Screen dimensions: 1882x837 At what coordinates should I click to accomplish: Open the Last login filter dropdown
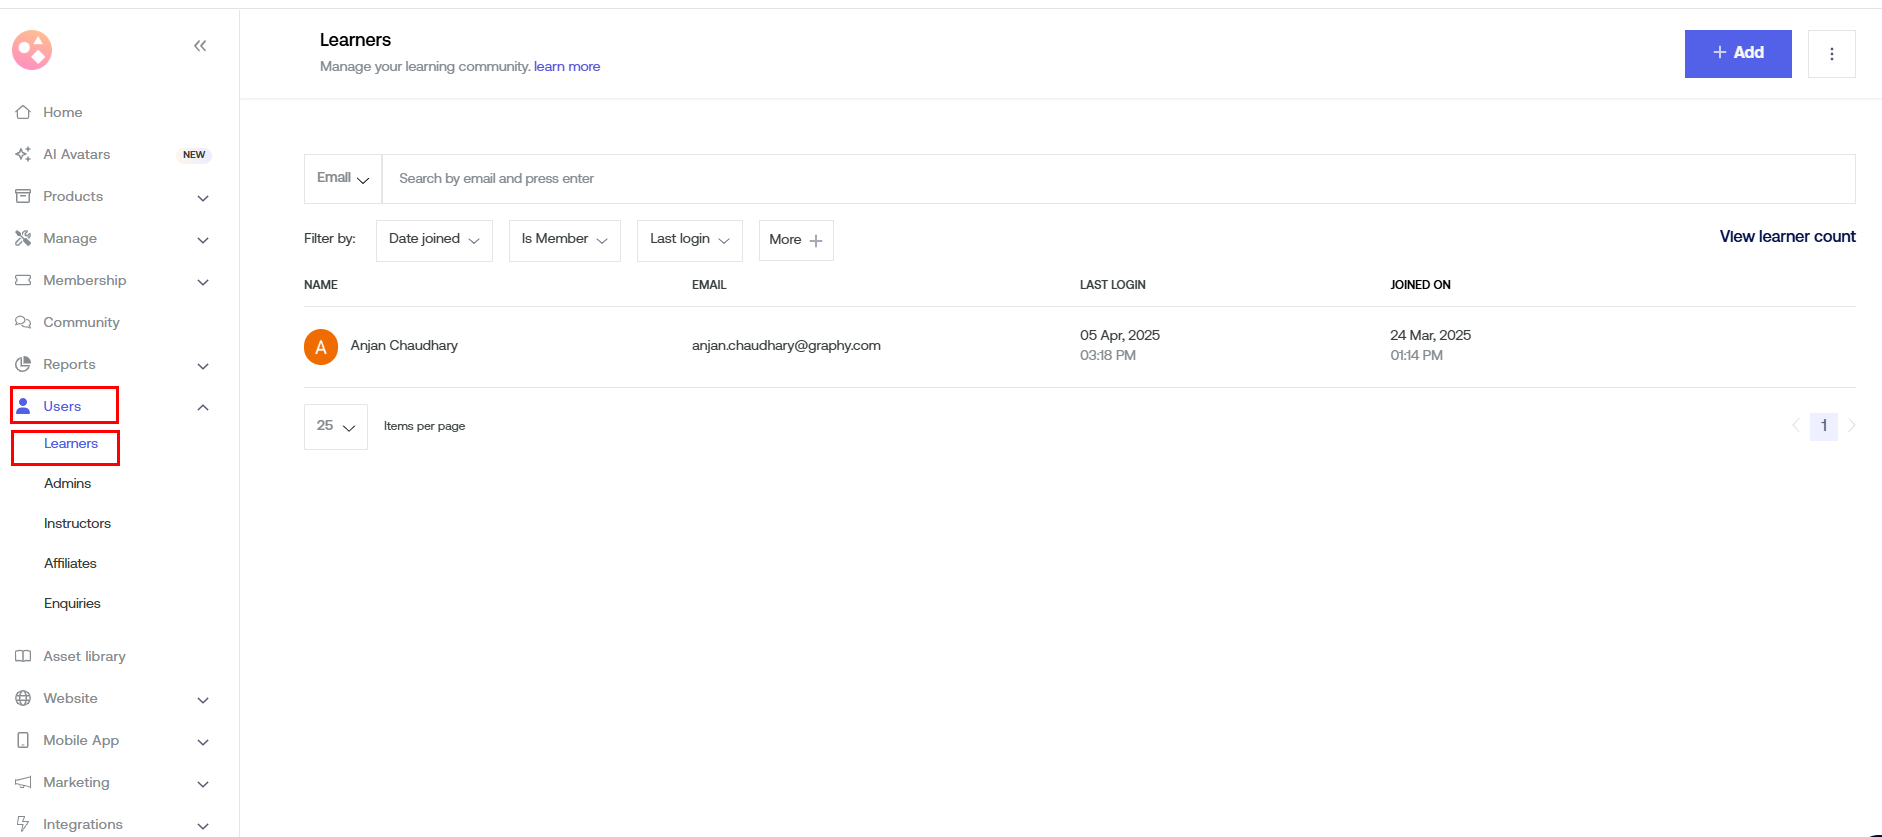point(689,240)
